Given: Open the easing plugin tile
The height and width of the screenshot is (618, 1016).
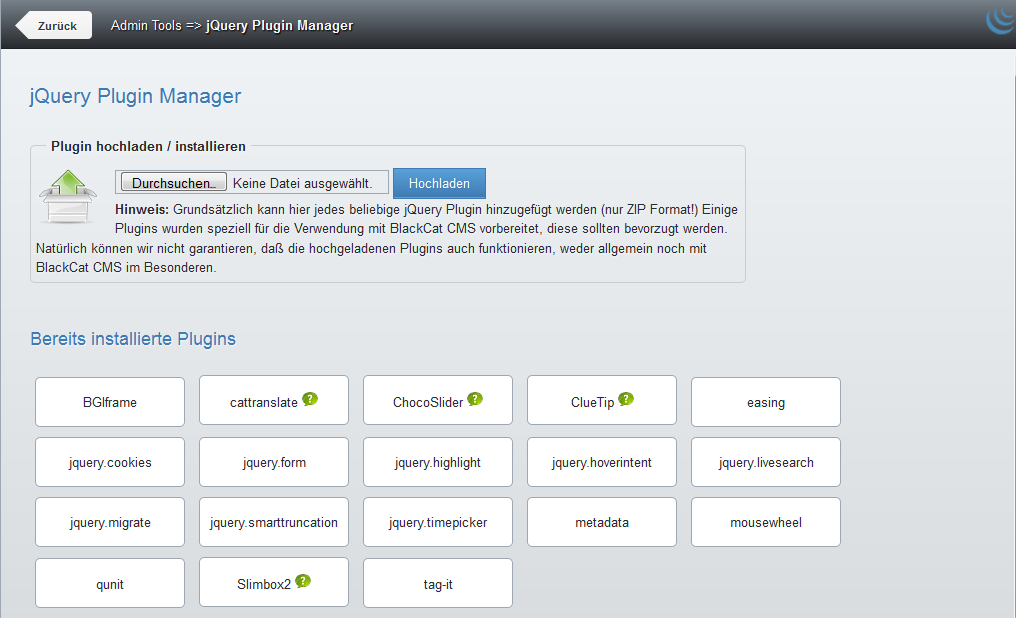Looking at the screenshot, I should (x=766, y=402).
